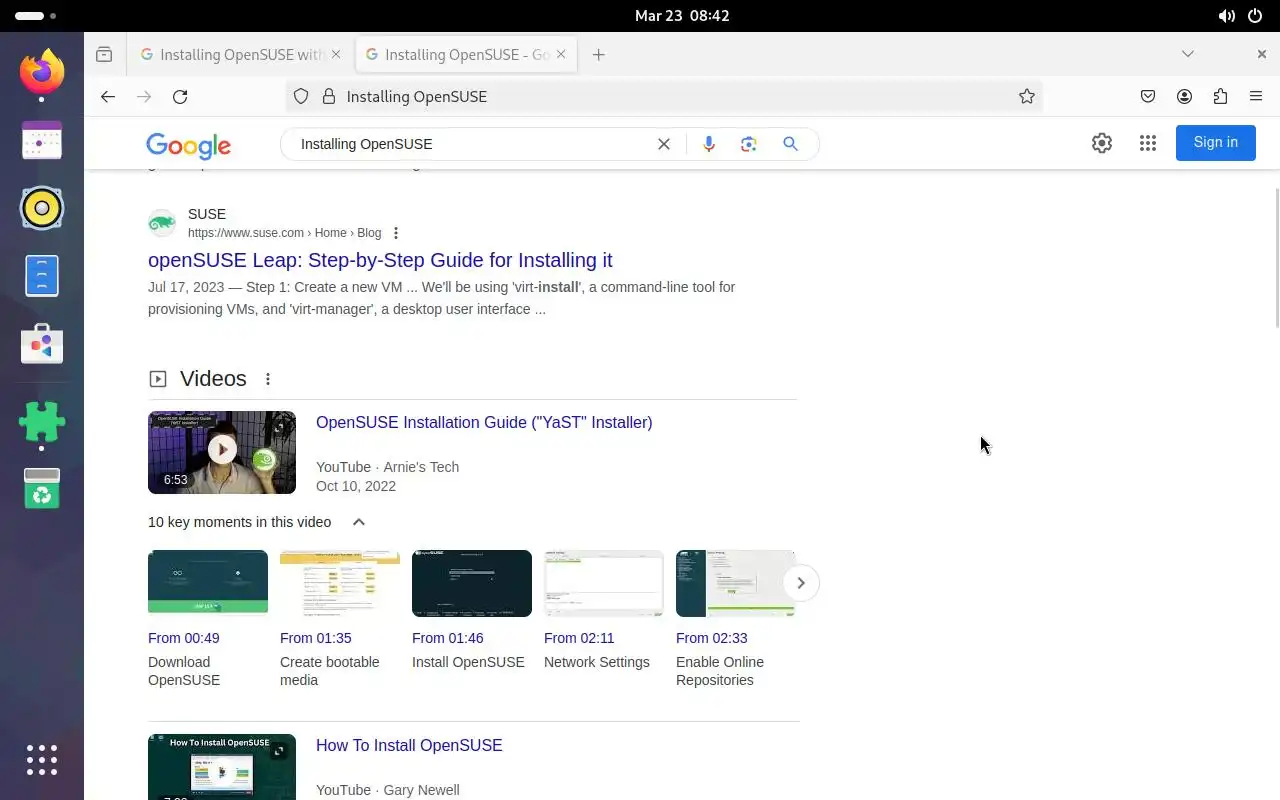The image size is (1280, 800).
Task: Start a voice search with microphone
Action: click(x=708, y=144)
